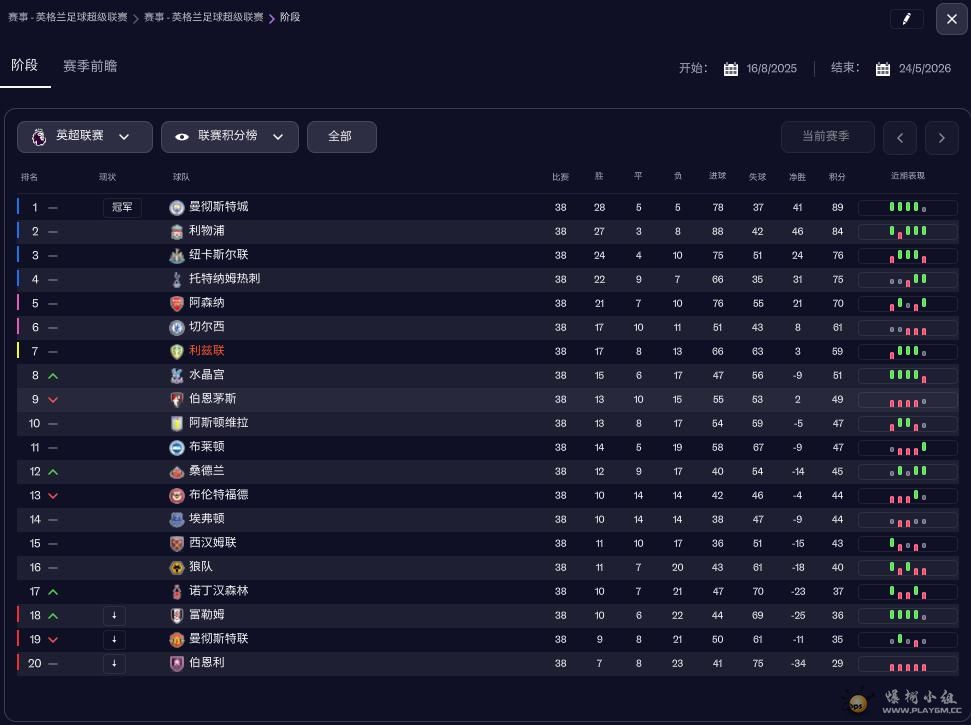Go to the next season arrow

point(942,138)
